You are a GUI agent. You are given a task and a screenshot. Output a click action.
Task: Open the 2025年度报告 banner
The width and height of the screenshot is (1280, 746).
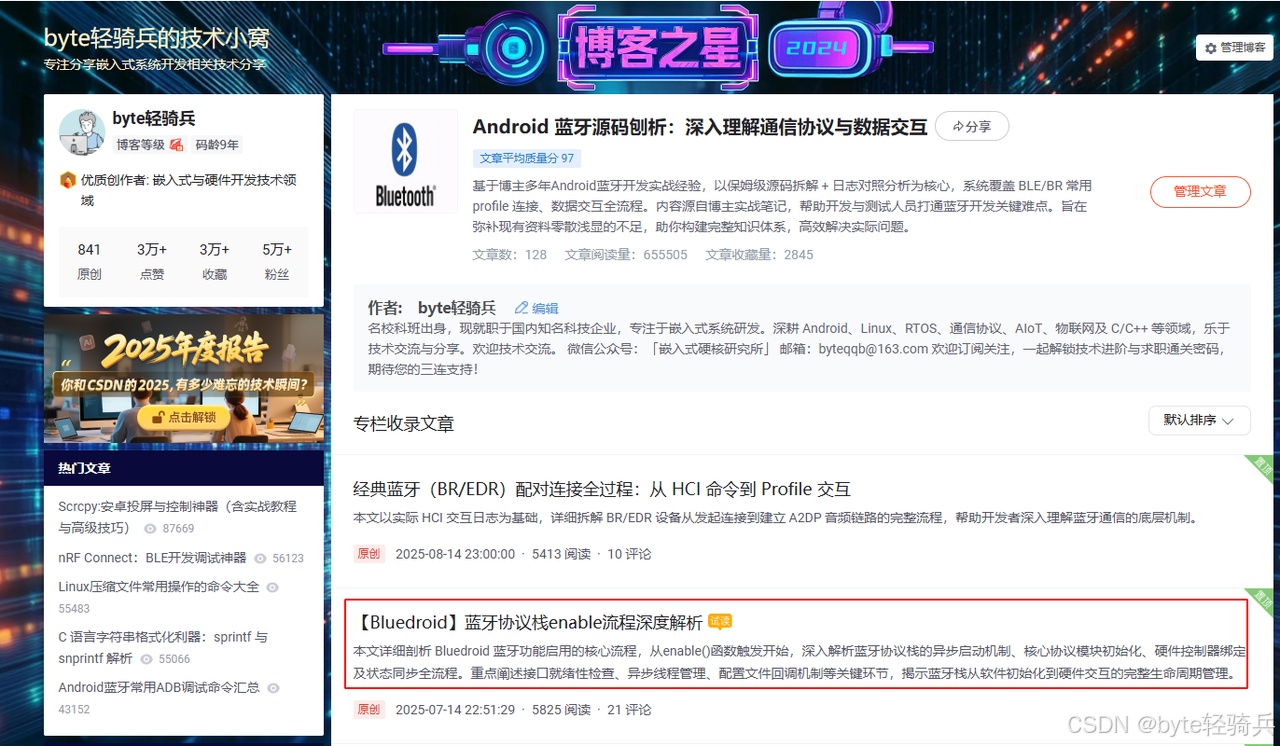click(x=184, y=378)
